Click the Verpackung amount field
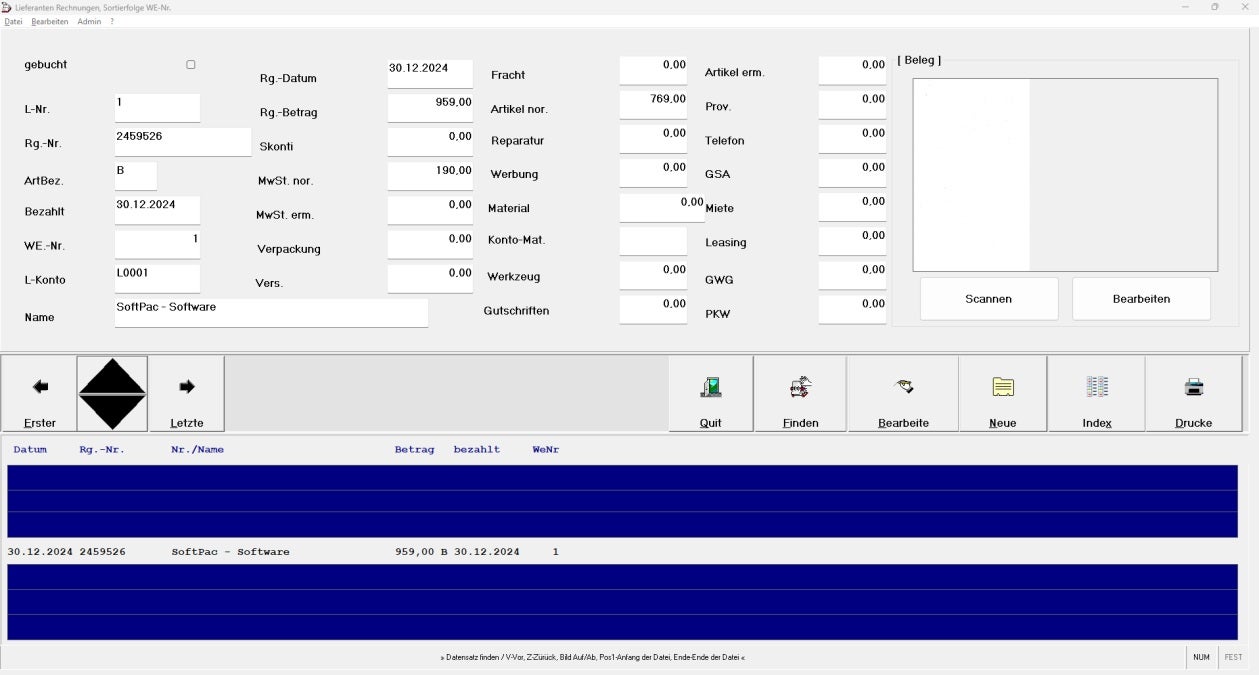The image size is (1259, 675). click(x=430, y=244)
